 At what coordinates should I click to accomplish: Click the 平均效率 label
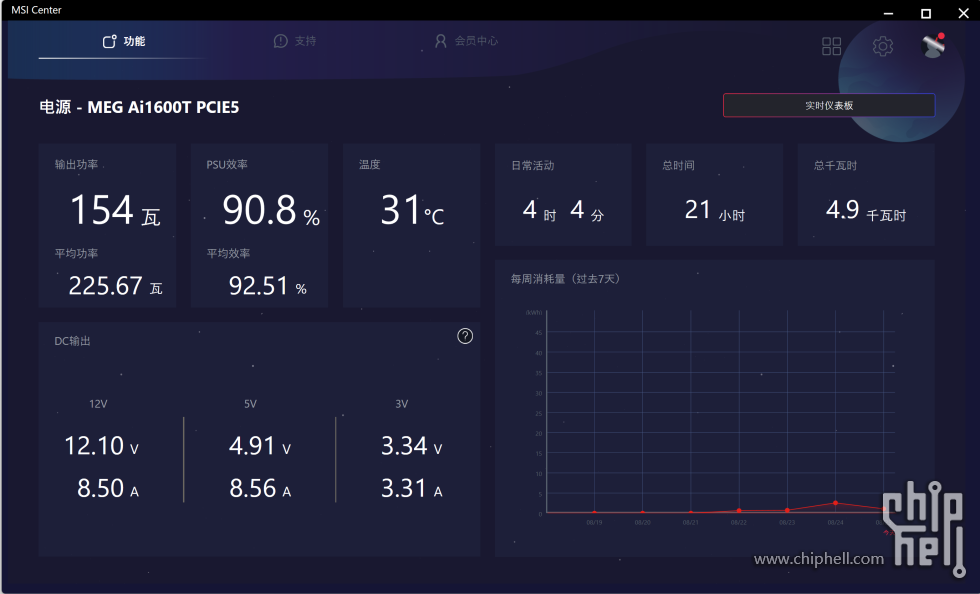pos(228,253)
